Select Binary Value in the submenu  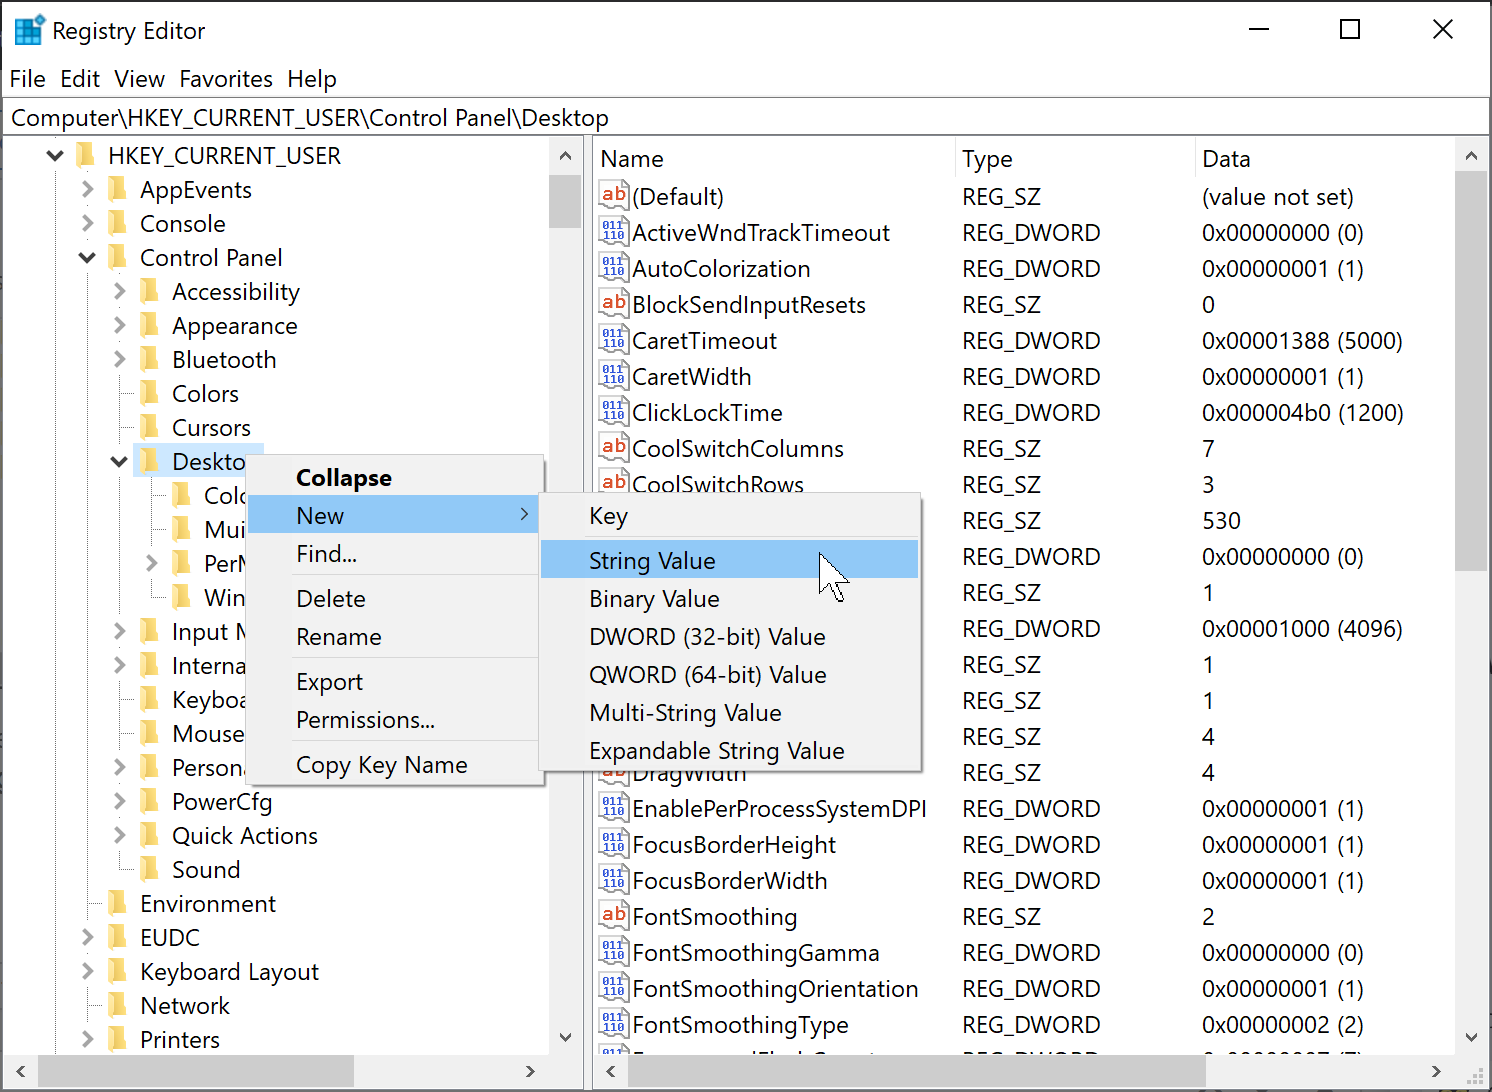click(x=729, y=598)
